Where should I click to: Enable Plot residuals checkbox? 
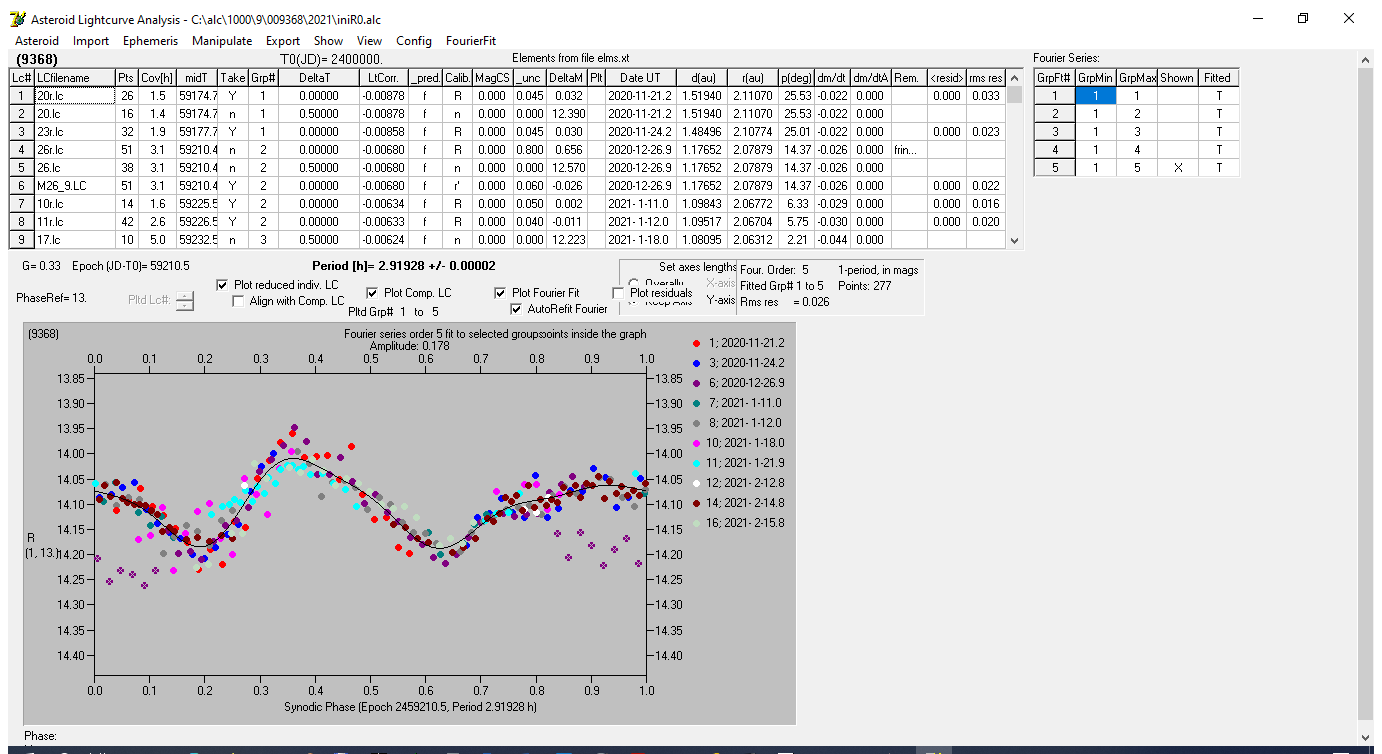pyautogui.click(x=619, y=293)
